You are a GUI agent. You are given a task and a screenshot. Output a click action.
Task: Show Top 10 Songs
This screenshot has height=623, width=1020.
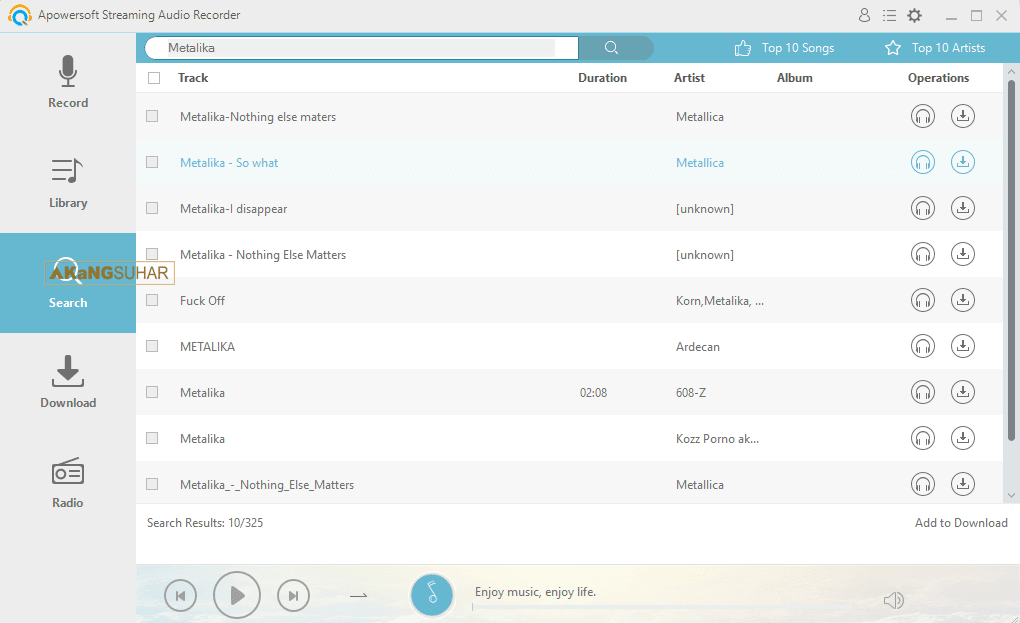pos(784,47)
